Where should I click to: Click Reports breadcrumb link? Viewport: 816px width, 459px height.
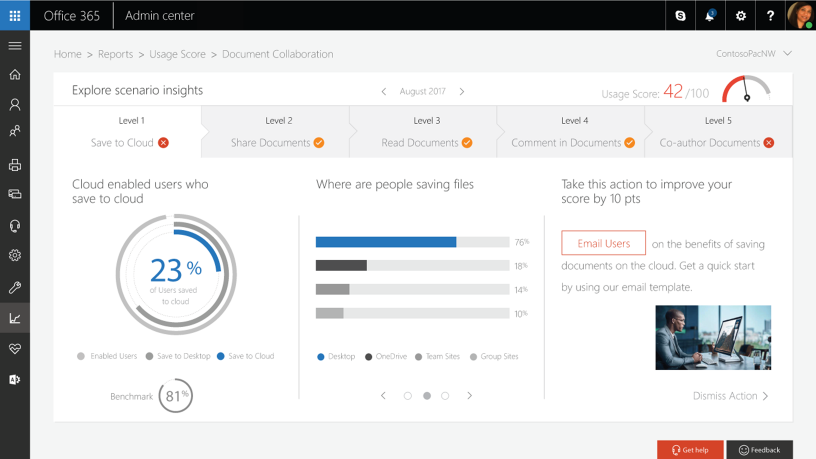point(116,54)
